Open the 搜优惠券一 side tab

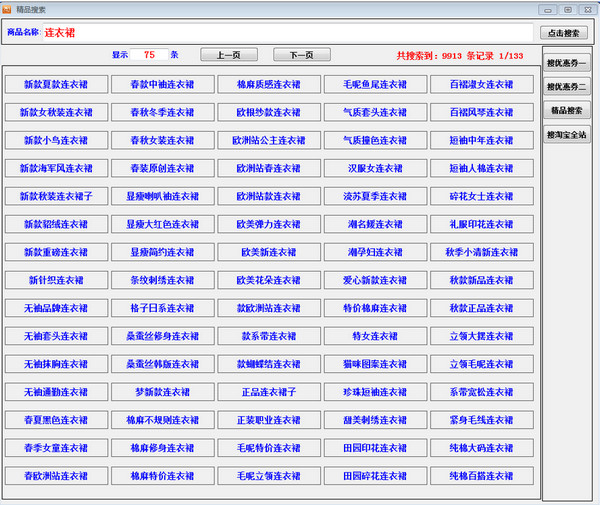(567, 63)
